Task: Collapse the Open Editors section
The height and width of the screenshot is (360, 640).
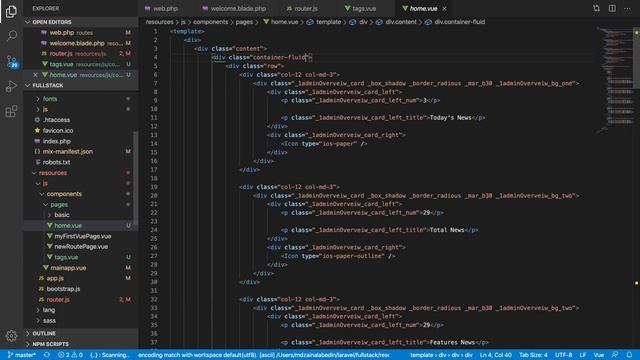Action: point(81,22)
